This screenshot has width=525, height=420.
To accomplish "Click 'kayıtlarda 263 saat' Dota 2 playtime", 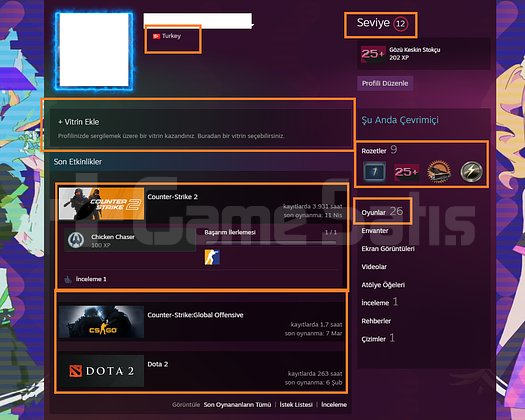I will click(x=315, y=373).
